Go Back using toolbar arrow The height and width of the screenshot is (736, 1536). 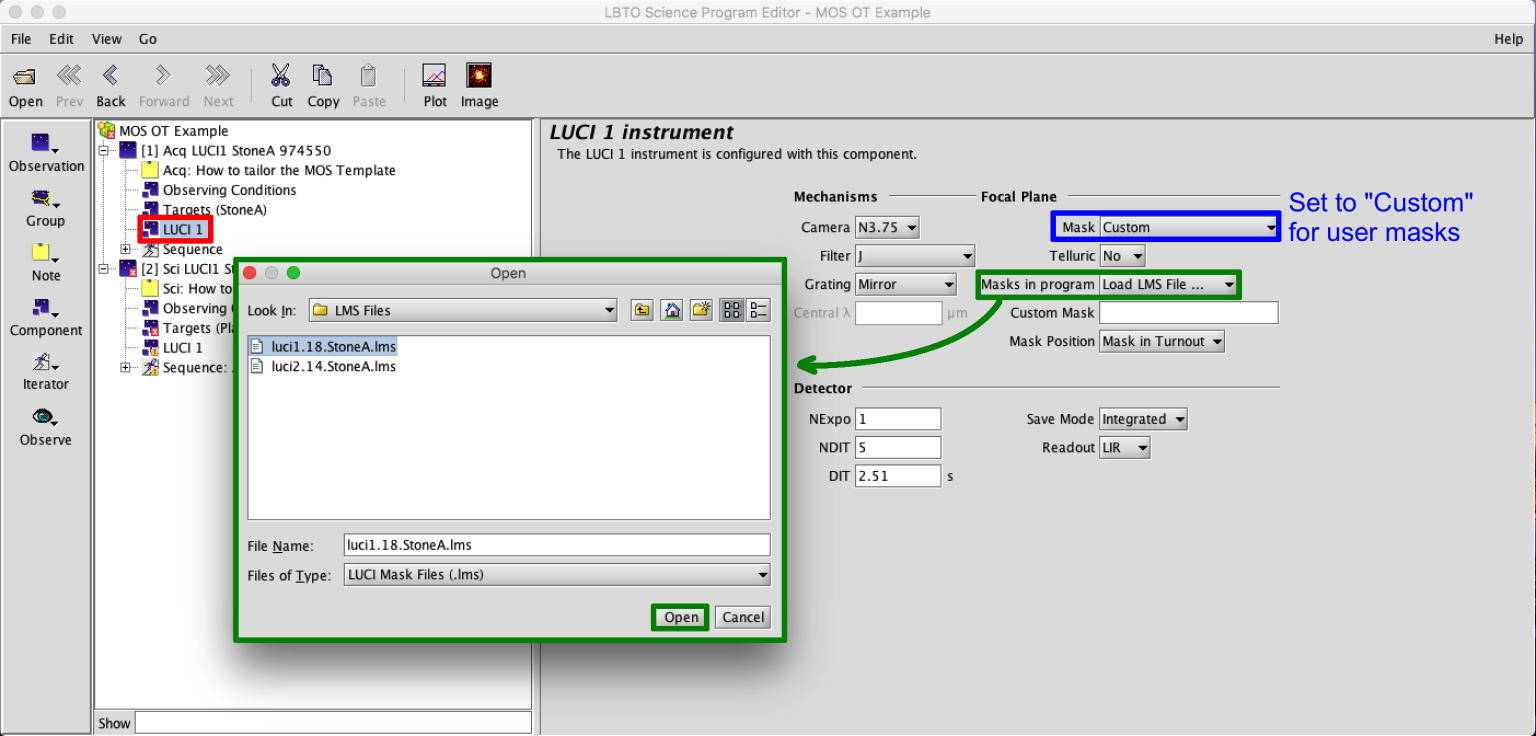[x=110, y=76]
